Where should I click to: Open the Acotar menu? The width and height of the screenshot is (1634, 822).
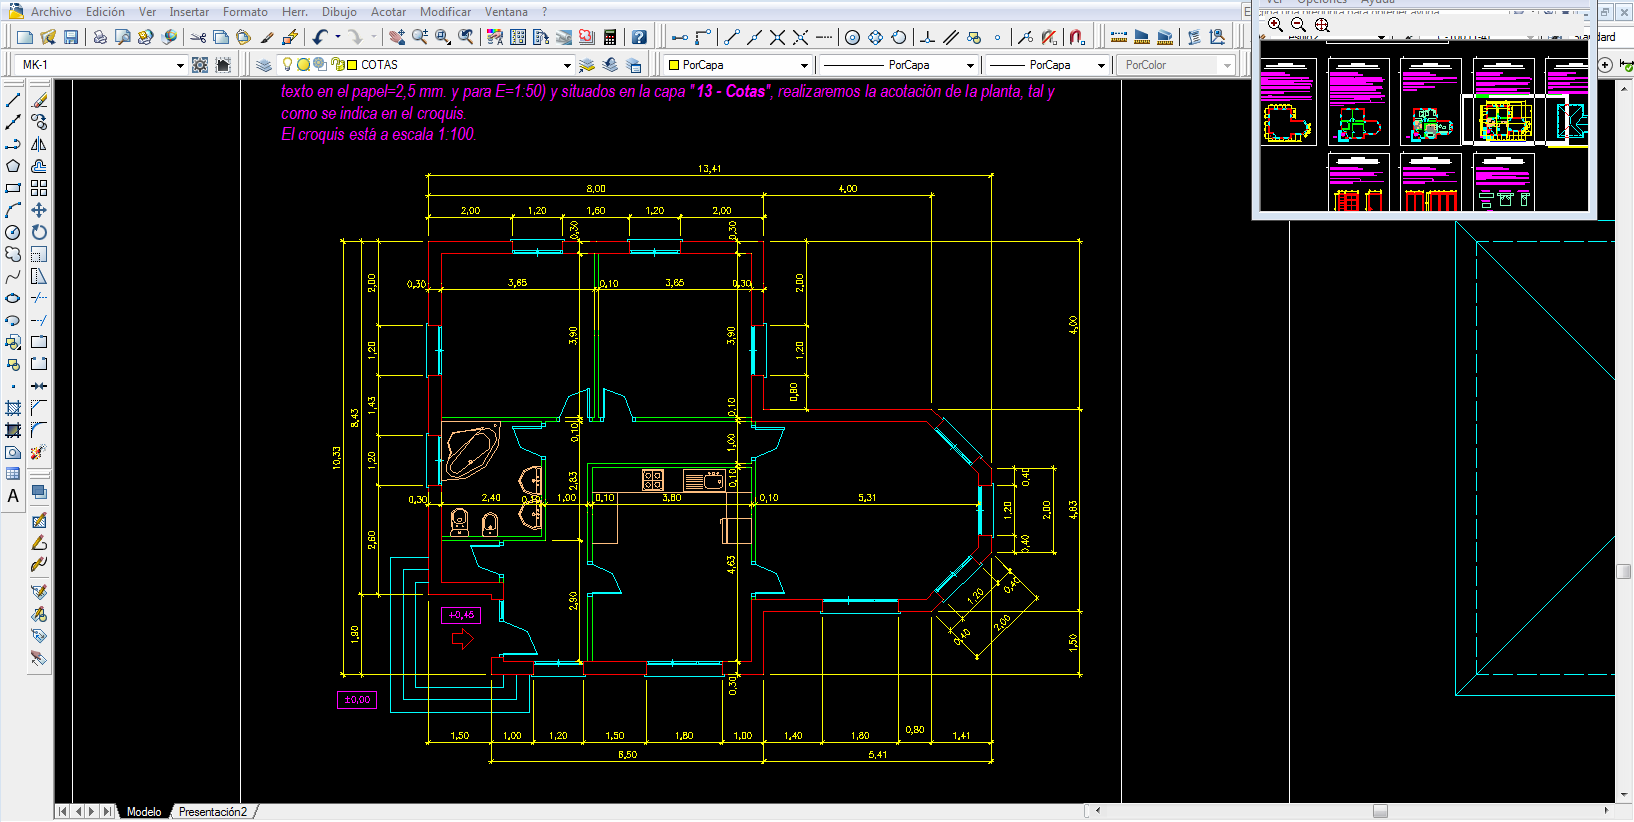(x=388, y=12)
